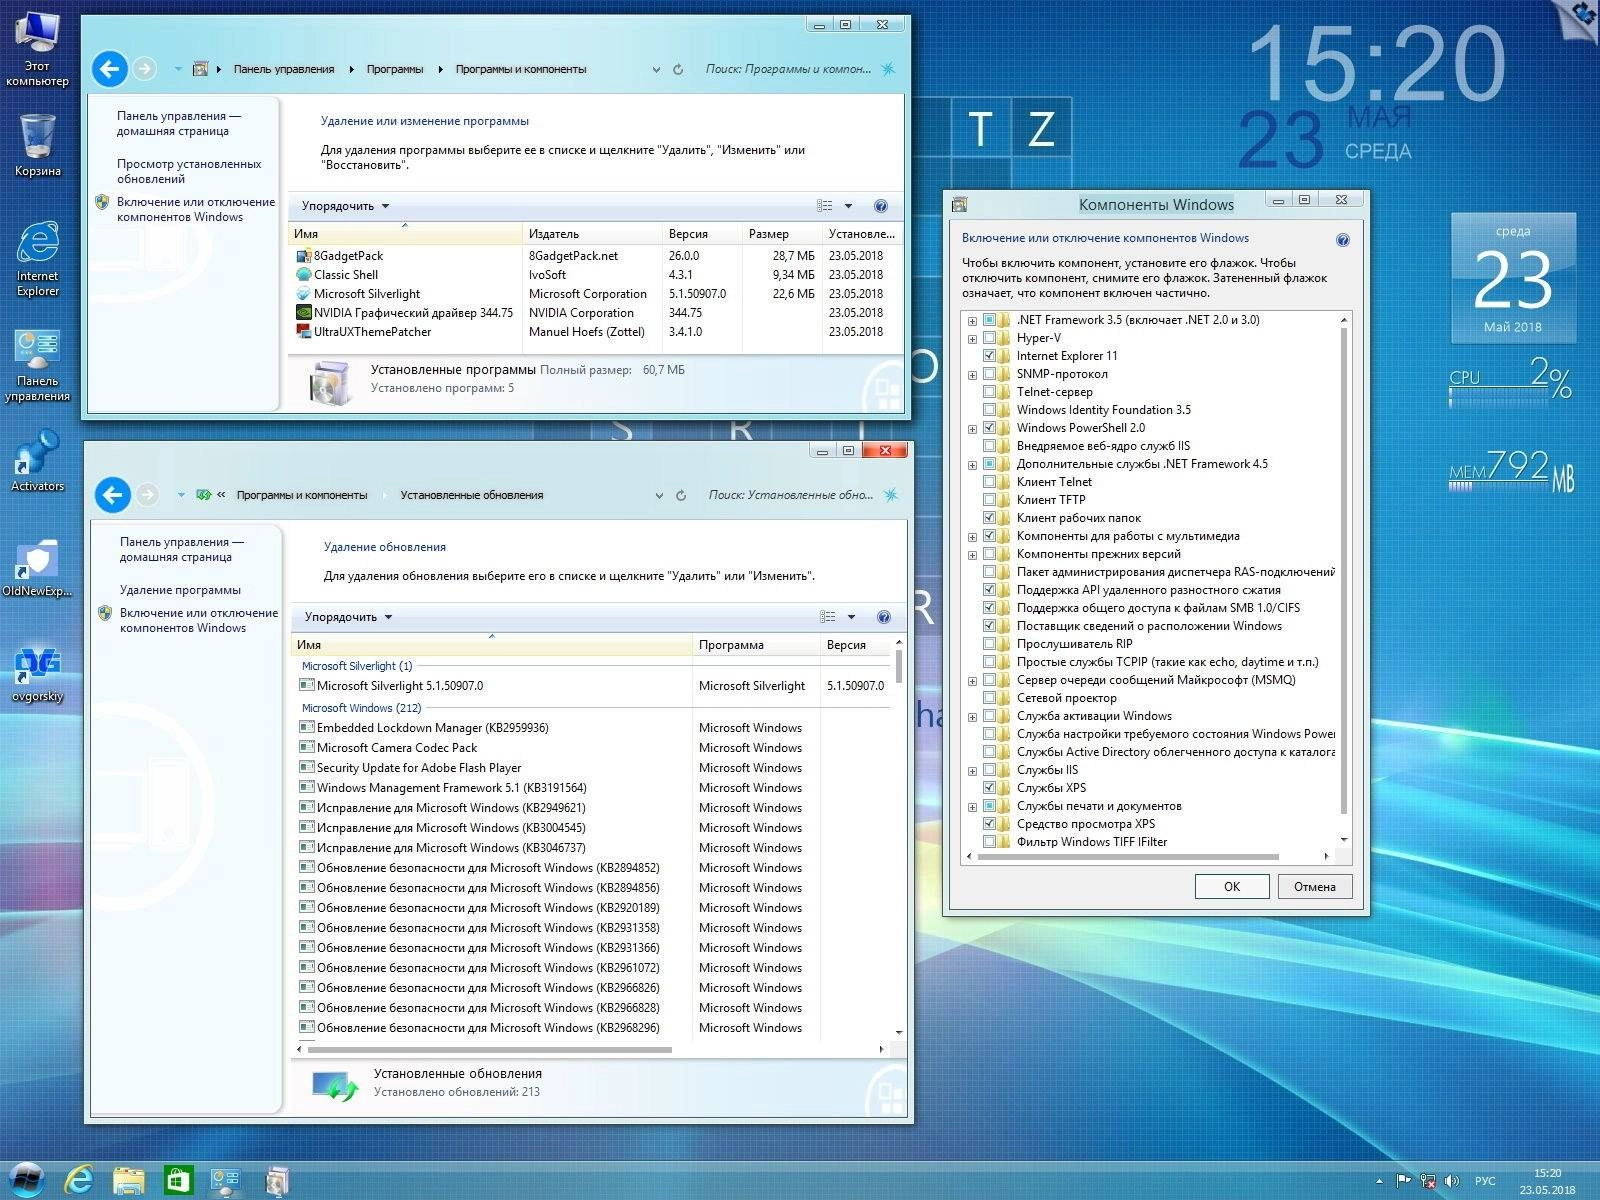Click the Windows Start button

point(28,1181)
